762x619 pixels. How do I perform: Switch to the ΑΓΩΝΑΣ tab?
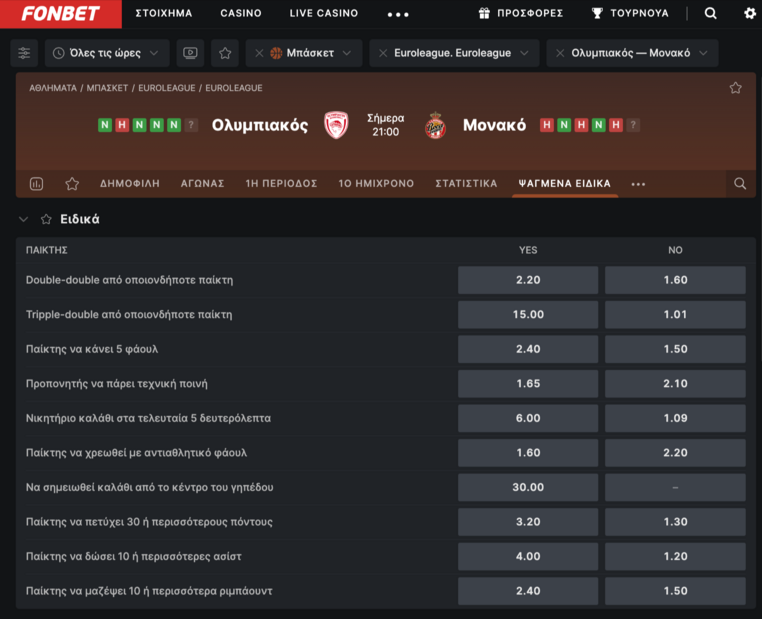(x=203, y=184)
